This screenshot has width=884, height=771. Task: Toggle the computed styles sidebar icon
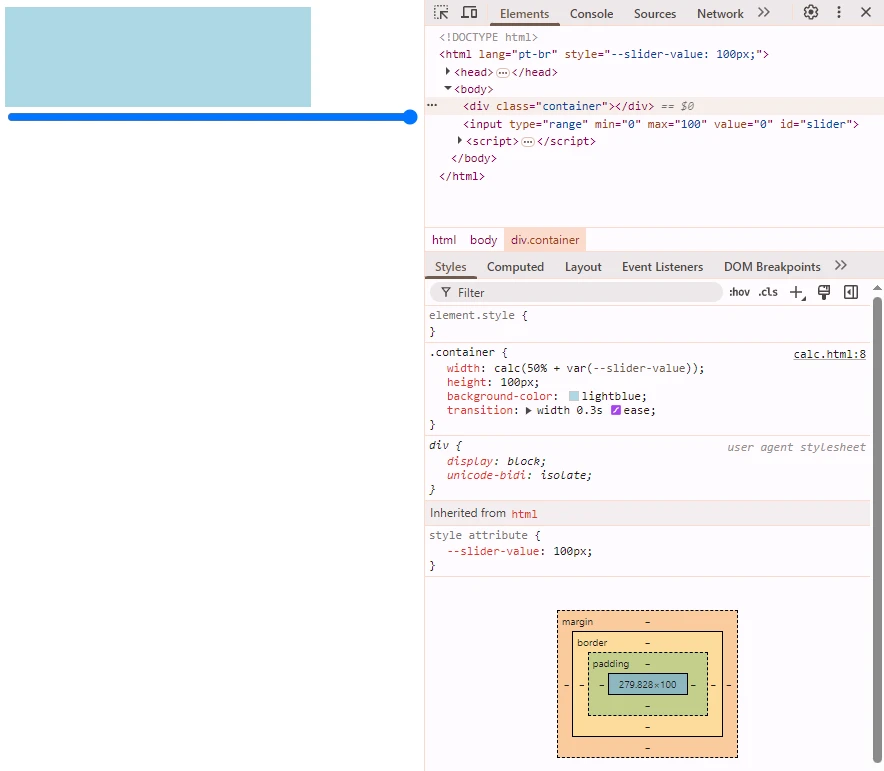coord(851,292)
